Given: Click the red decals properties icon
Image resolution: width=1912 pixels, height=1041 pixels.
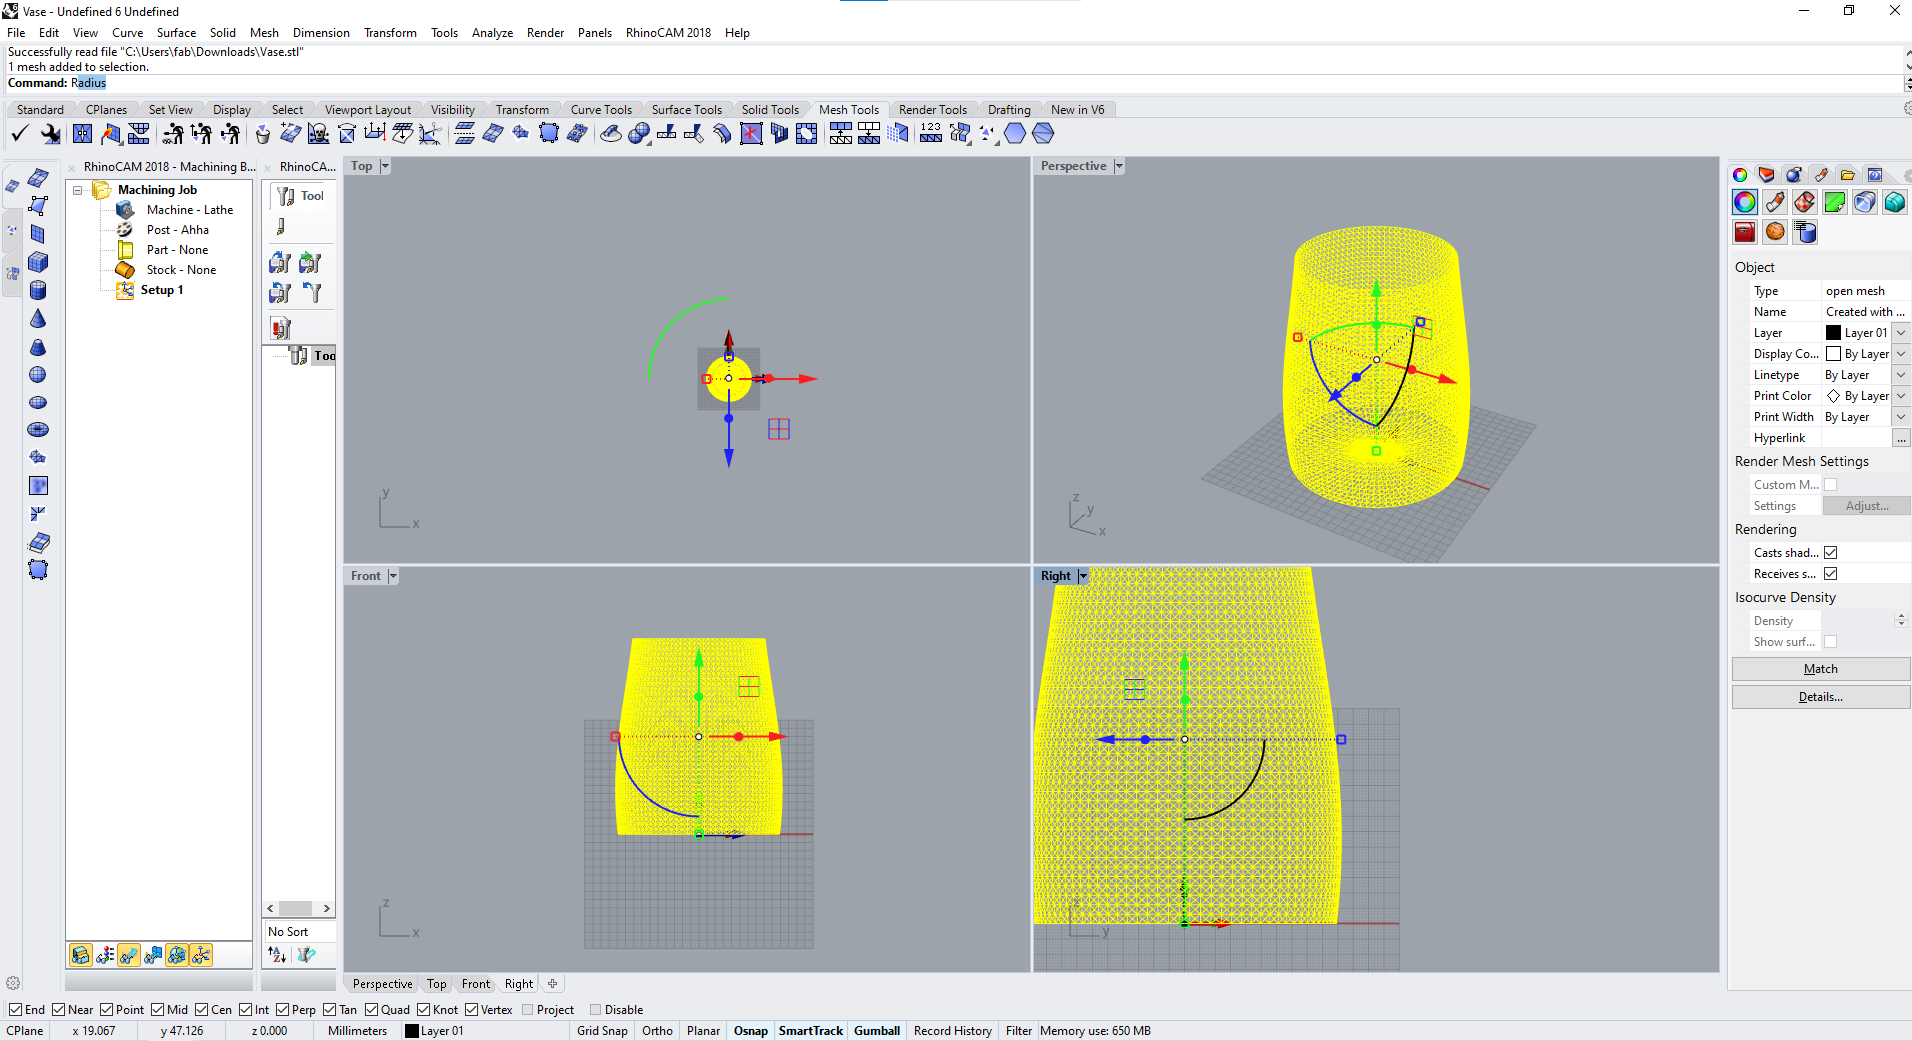Looking at the screenshot, I should 1745,232.
